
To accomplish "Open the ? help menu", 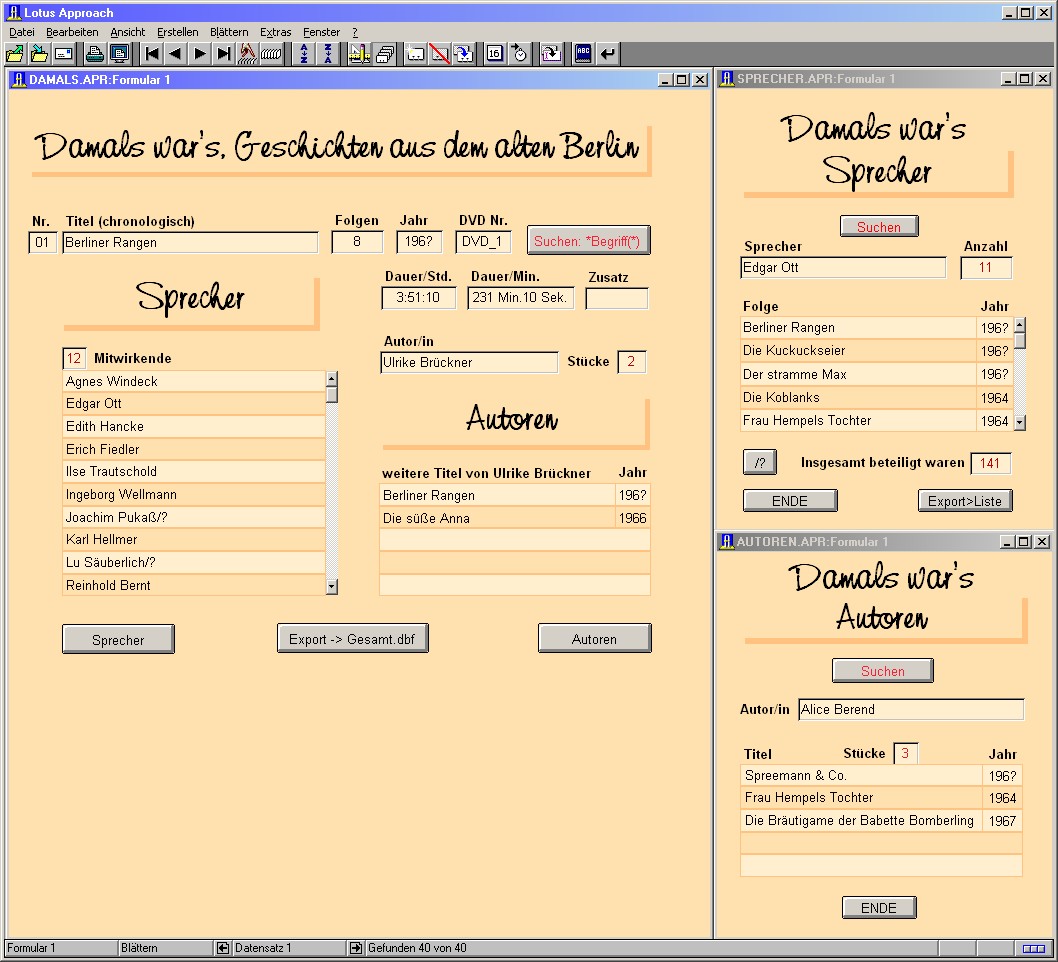I will click(355, 32).
